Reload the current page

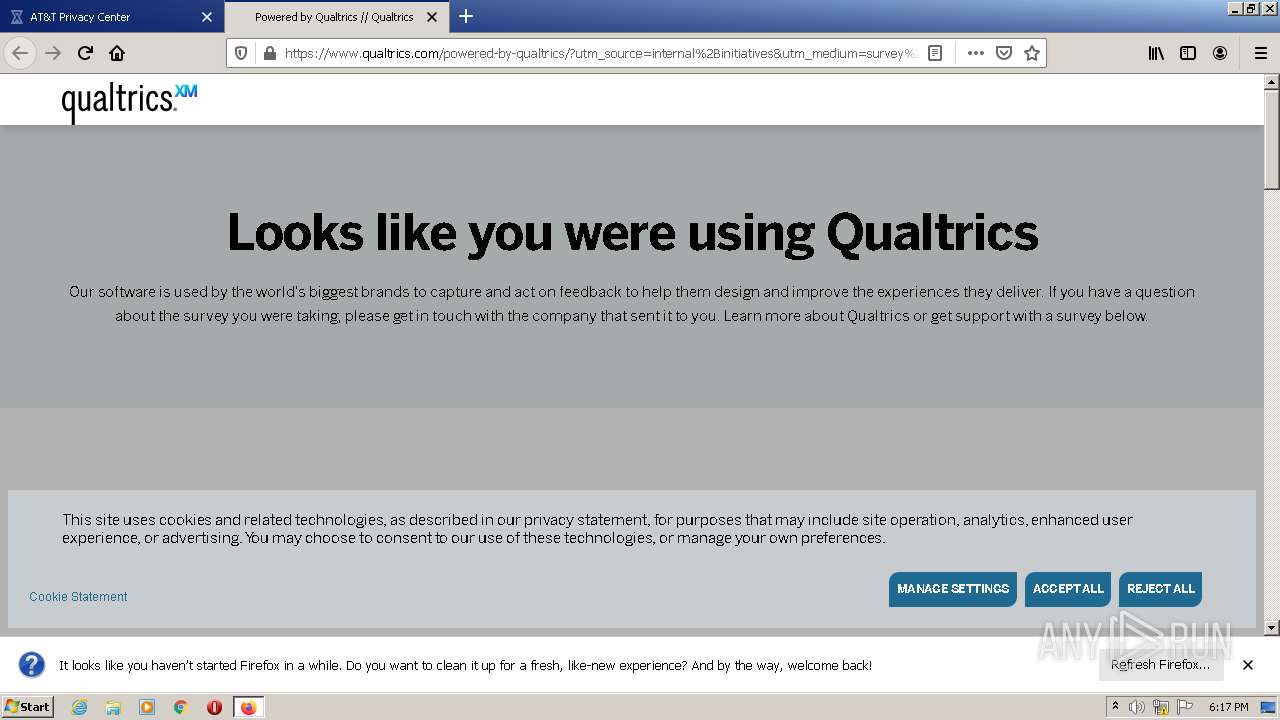(x=85, y=53)
